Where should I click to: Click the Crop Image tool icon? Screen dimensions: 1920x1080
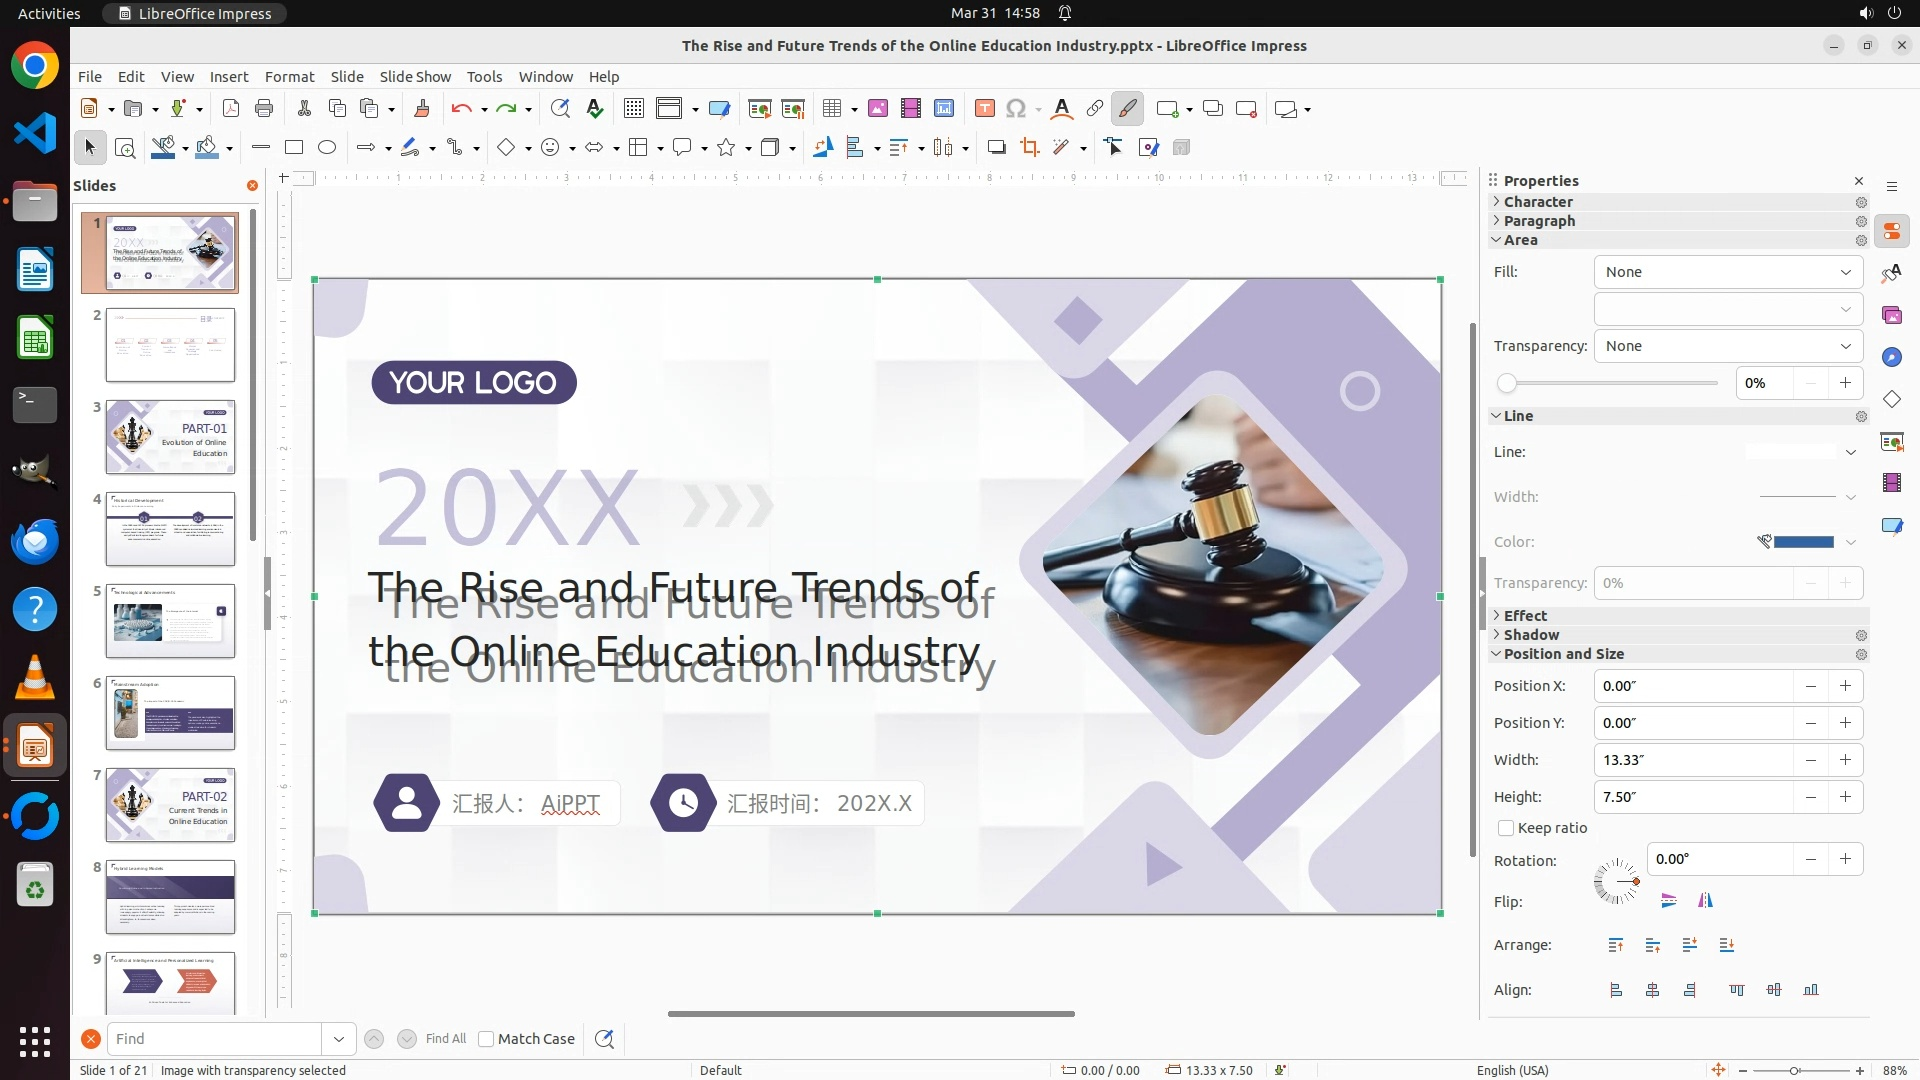pyautogui.click(x=1029, y=148)
